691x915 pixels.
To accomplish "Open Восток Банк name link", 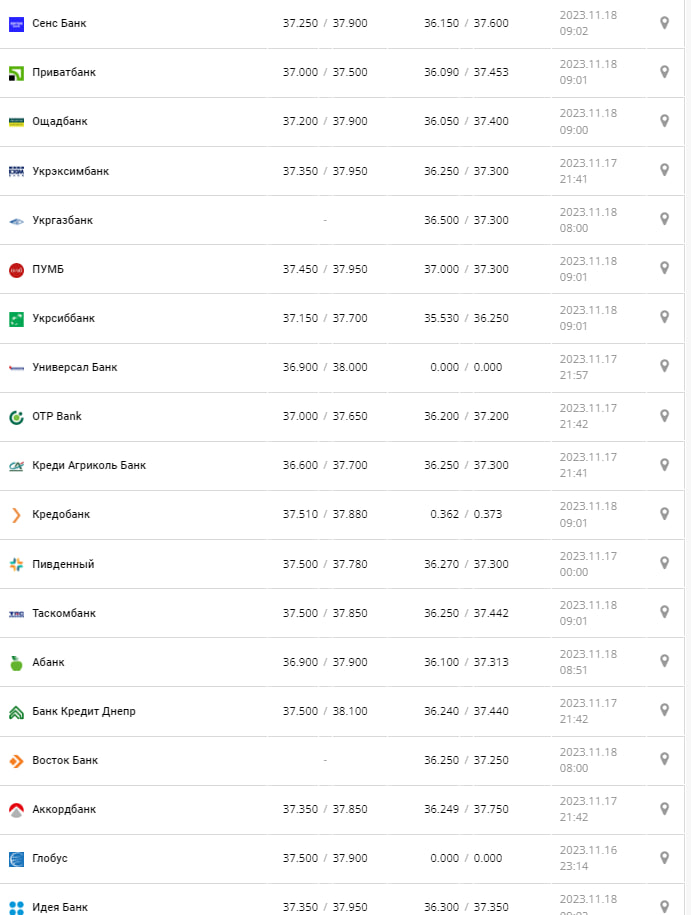I will coord(65,760).
